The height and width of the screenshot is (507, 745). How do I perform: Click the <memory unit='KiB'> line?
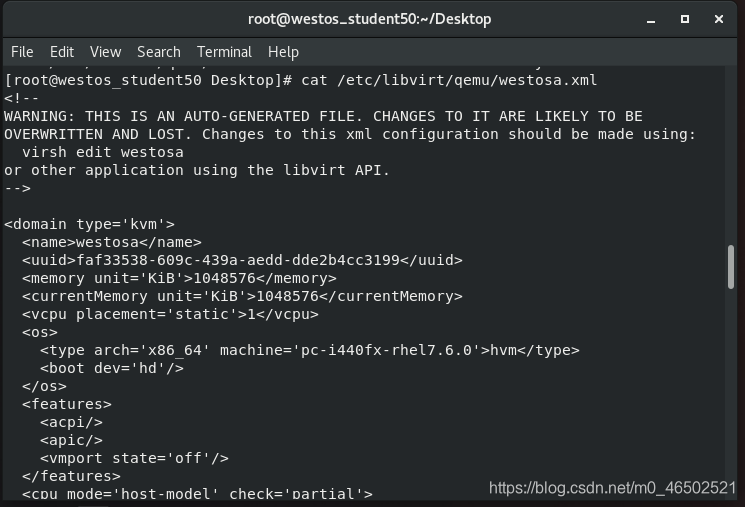tap(179, 278)
